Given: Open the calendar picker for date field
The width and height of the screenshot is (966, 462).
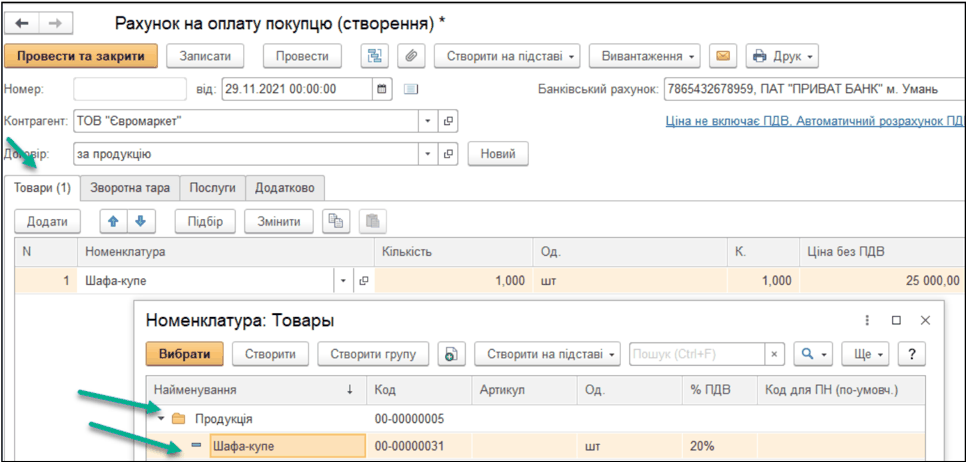Looking at the screenshot, I should [x=381, y=89].
